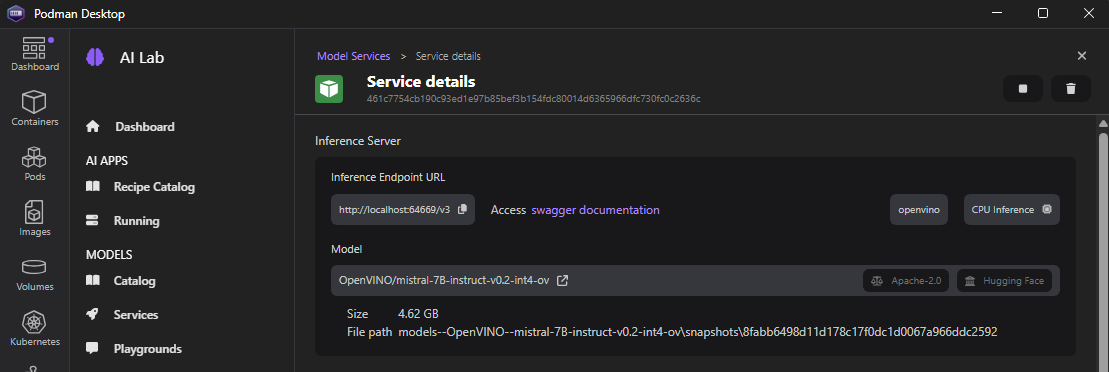
Task: Maximize the Podman Desktop window
Action: [1043, 13]
